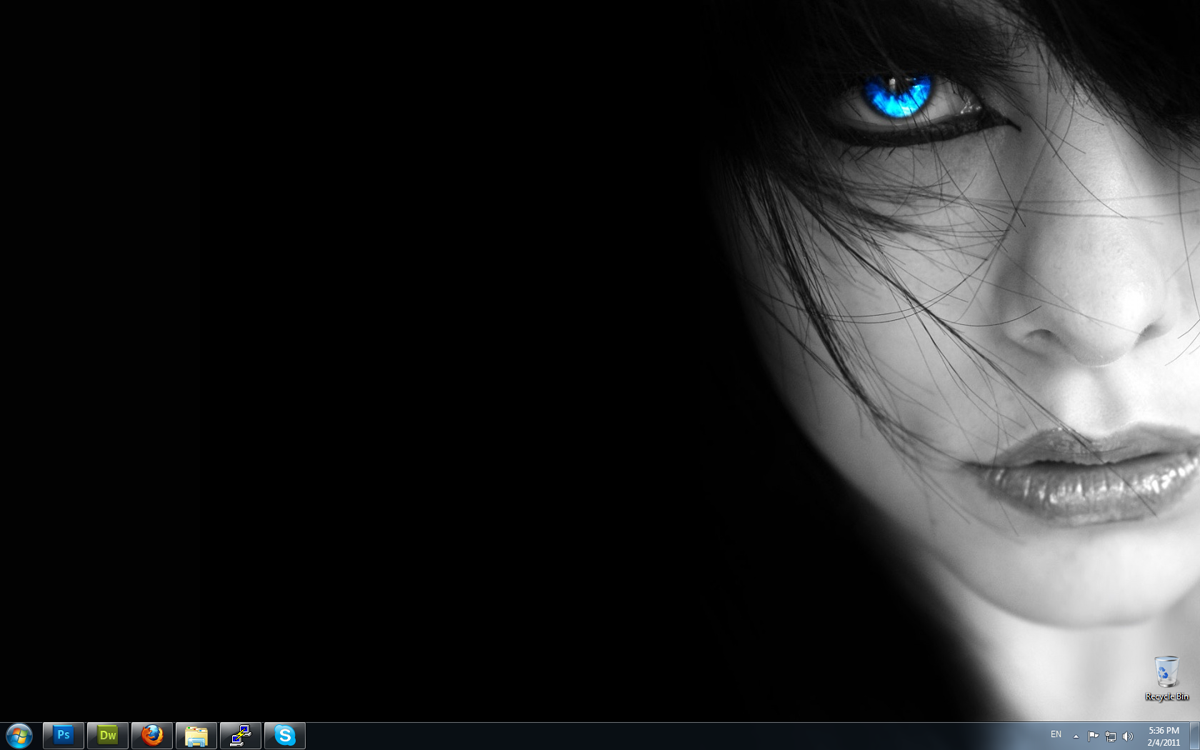Open the Windows Start menu orb

click(x=19, y=736)
